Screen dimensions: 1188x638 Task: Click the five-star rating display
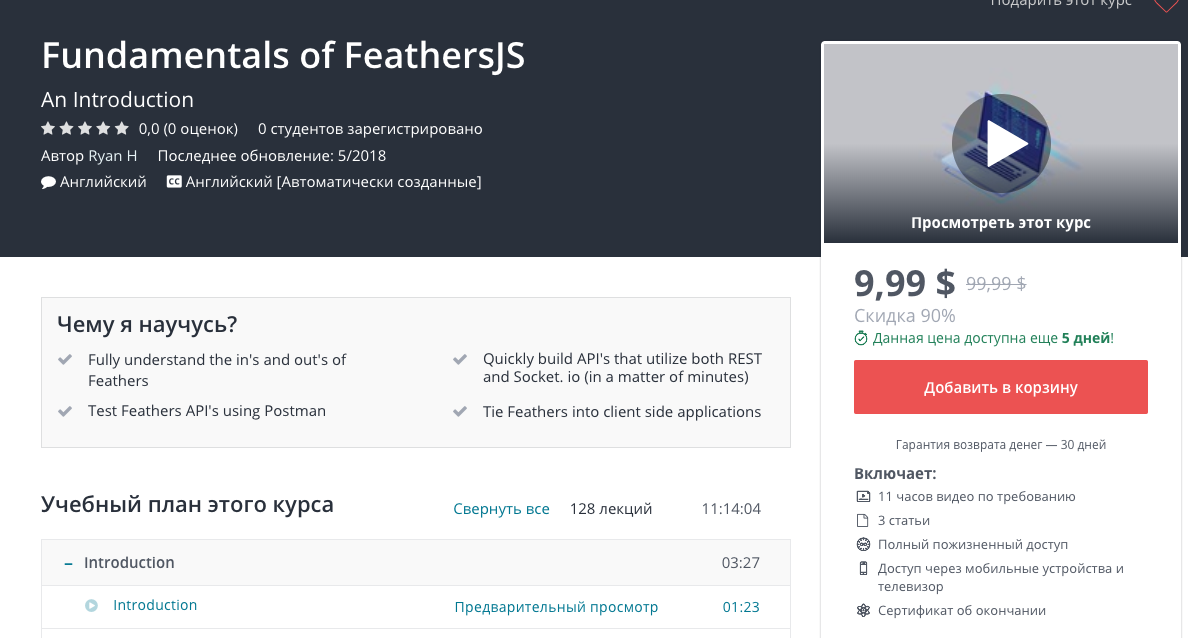pos(85,128)
